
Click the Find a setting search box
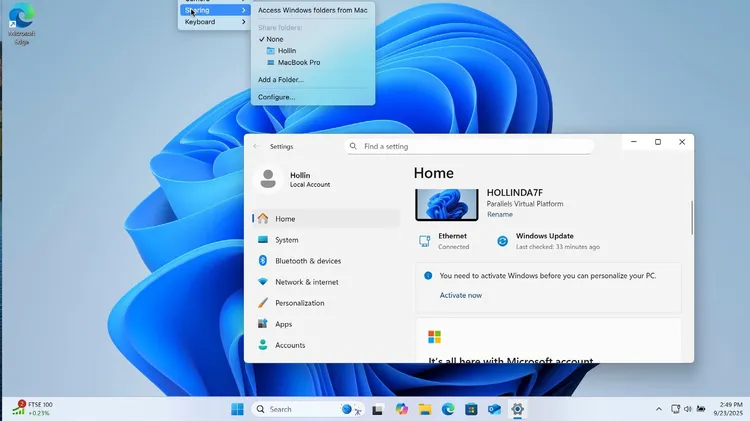click(x=470, y=146)
